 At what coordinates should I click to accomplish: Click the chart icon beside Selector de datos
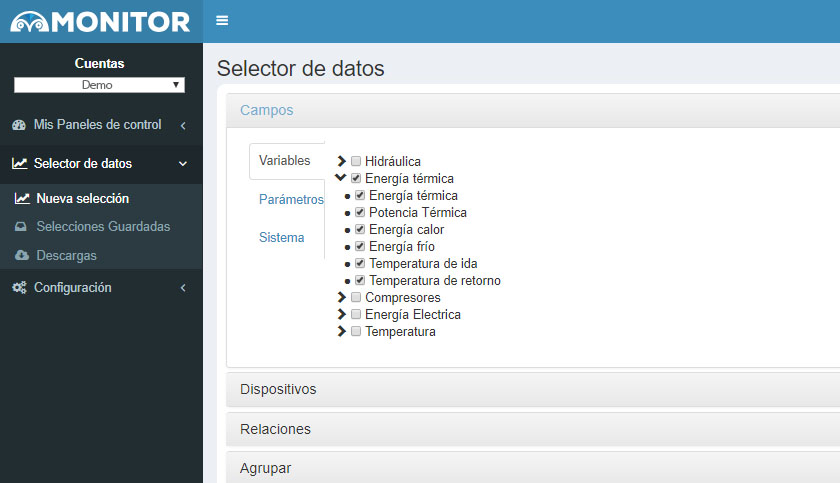pos(19,163)
